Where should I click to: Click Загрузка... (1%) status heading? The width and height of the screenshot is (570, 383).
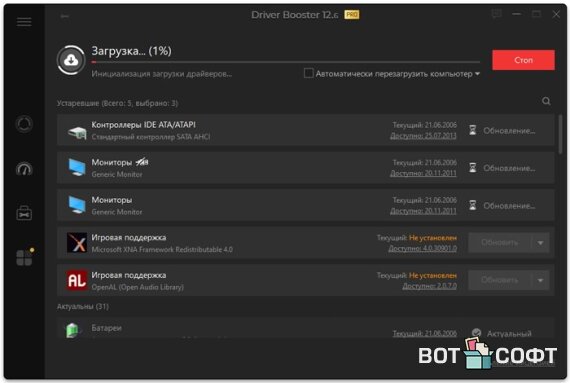131,51
